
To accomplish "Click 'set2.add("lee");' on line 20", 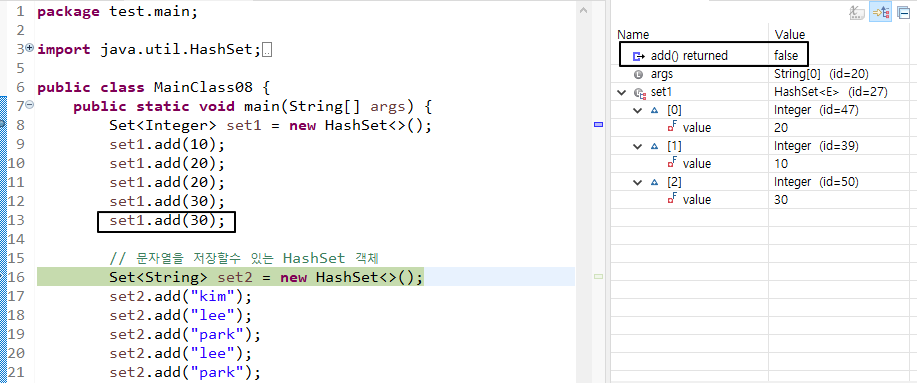I will pos(180,354).
